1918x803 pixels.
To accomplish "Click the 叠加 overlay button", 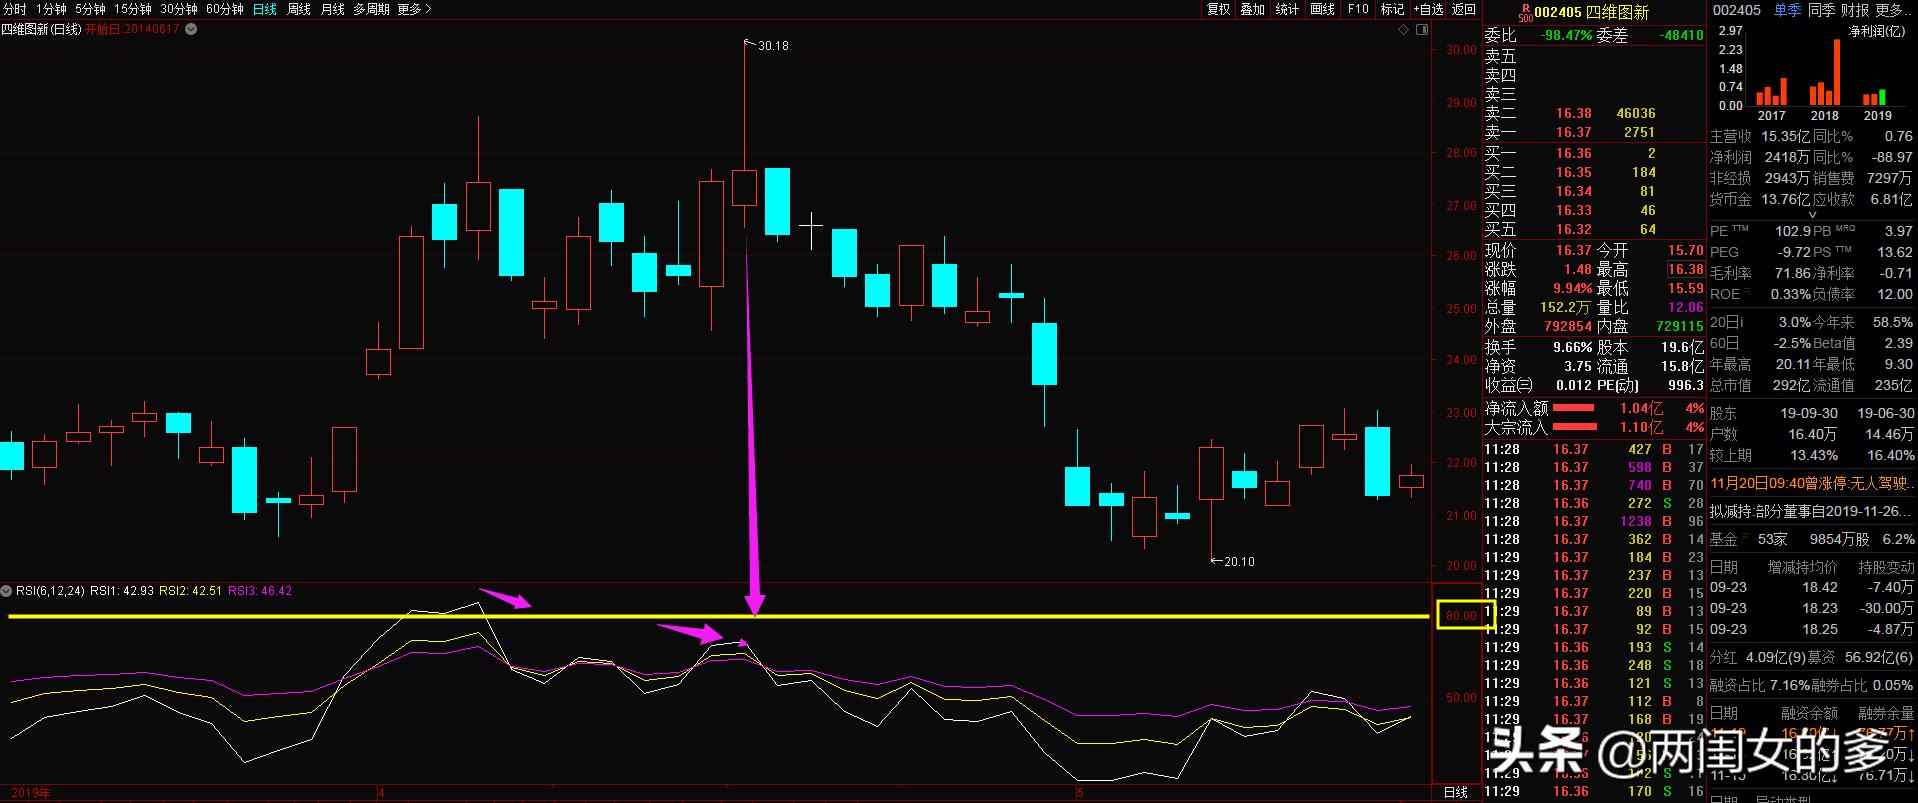I will point(1253,9).
